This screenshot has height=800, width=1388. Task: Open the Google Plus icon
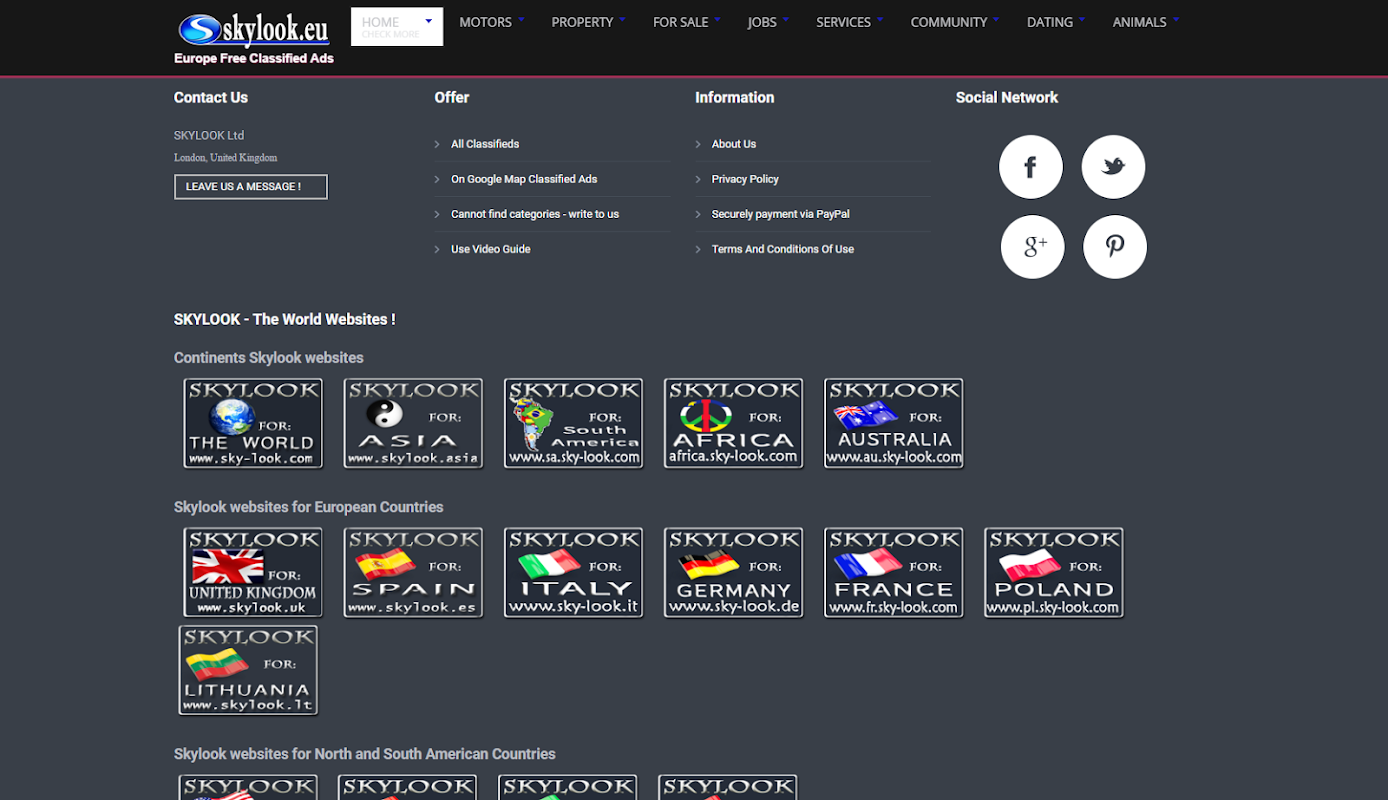[x=1032, y=247]
